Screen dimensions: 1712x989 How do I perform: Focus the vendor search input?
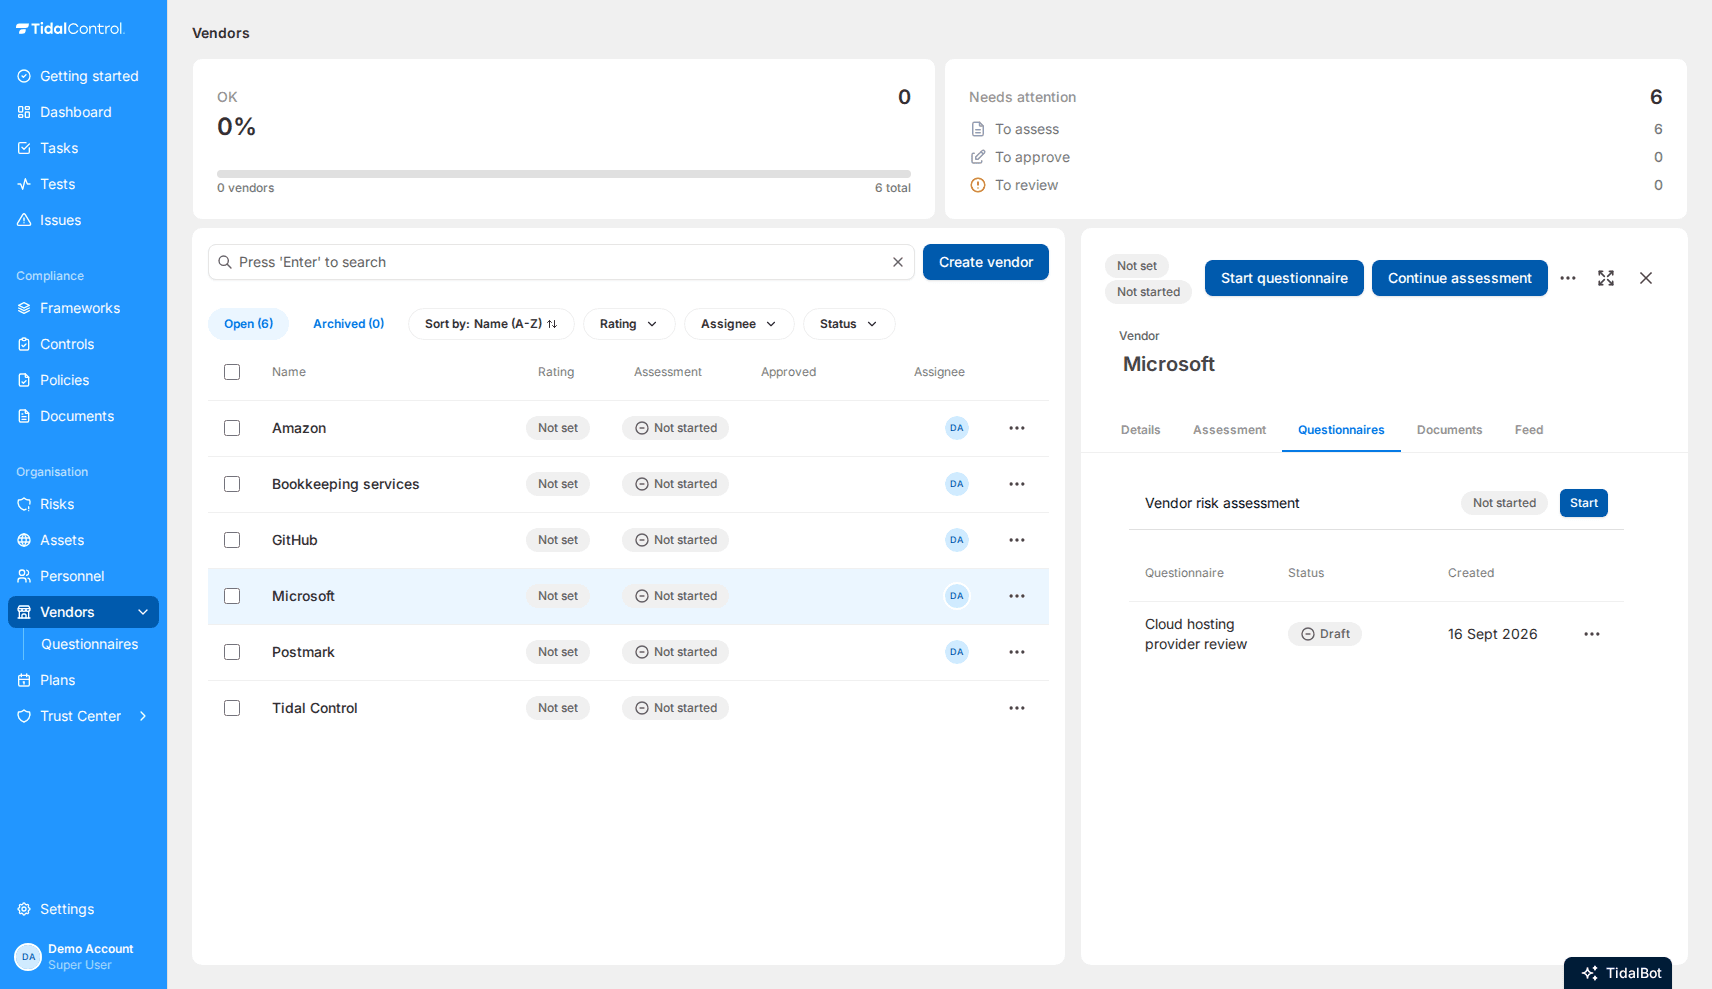[561, 262]
